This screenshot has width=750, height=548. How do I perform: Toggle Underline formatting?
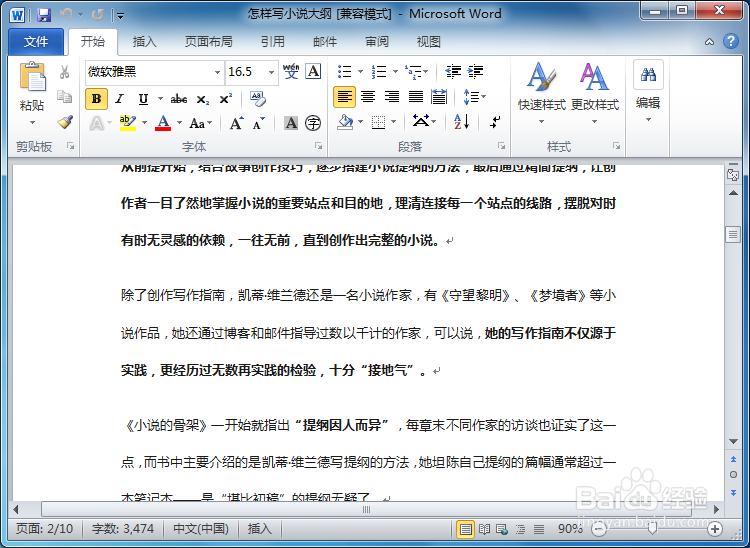[x=143, y=99]
